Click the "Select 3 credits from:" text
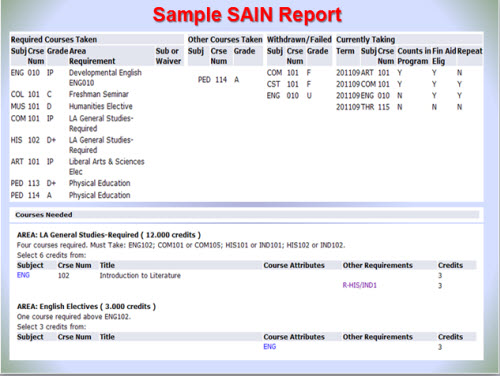The height and width of the screenshot is (376, 500). pos(51,327)
